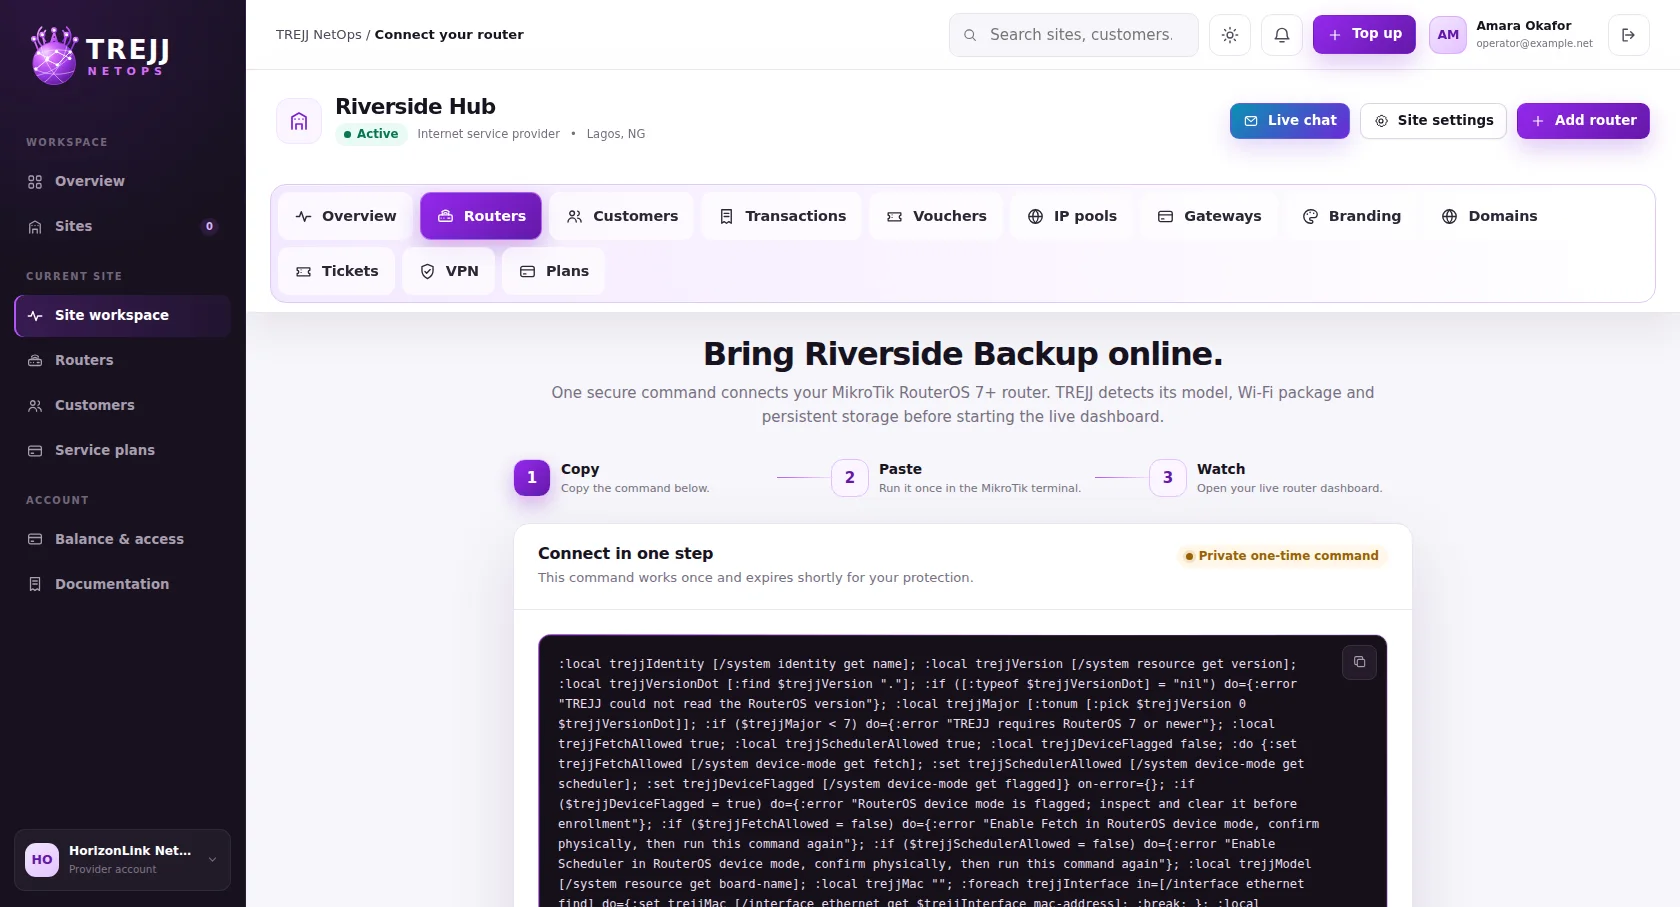Click the Private one-time command badge
The height and width of the screenshot is (907, 1680).
(x=1282, y=556)
